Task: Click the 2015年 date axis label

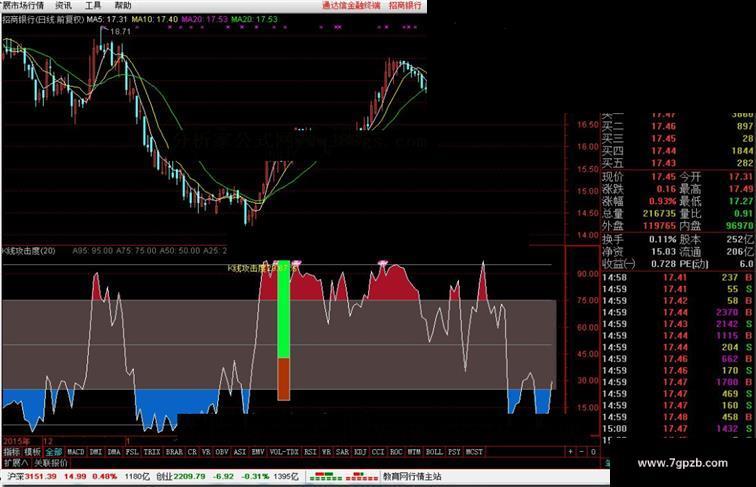Action: pyautogui.click(x=16, y=441)
